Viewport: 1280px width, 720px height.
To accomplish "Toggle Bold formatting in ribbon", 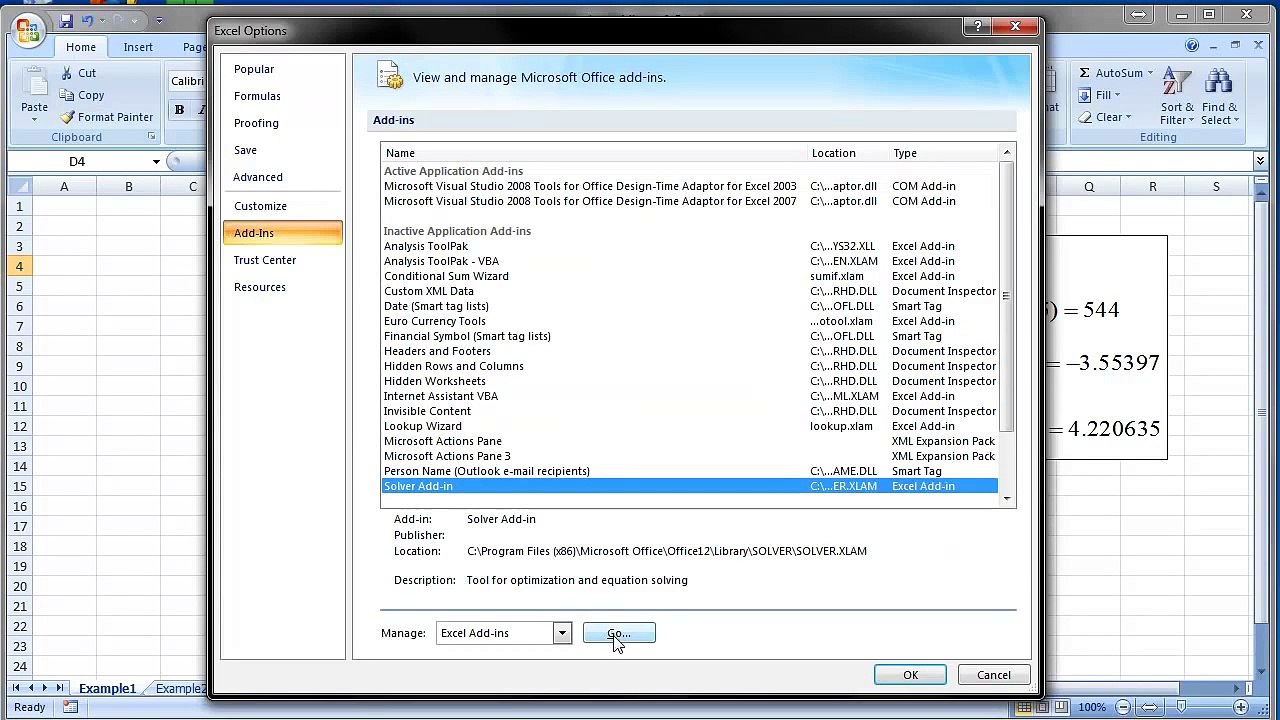I will (x=180, y=110).
